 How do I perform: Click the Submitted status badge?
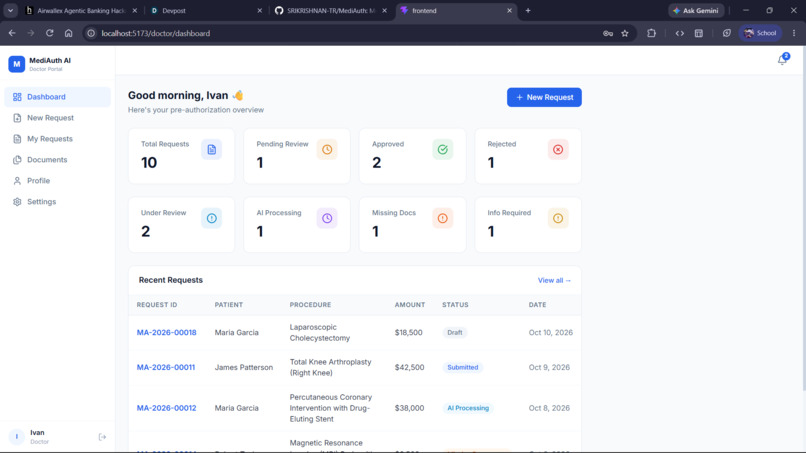click(463, 368)
